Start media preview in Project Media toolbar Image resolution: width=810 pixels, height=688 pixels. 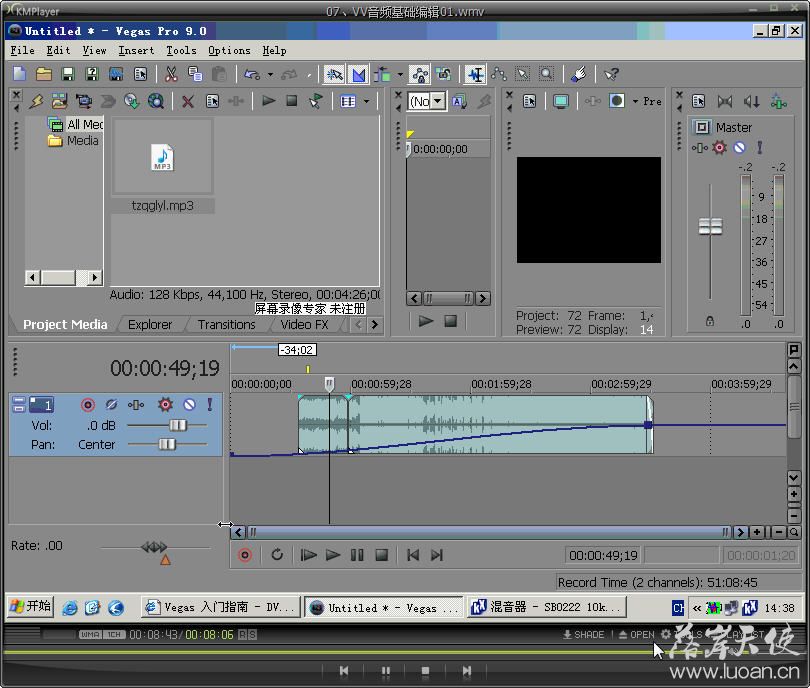point(268,101)
